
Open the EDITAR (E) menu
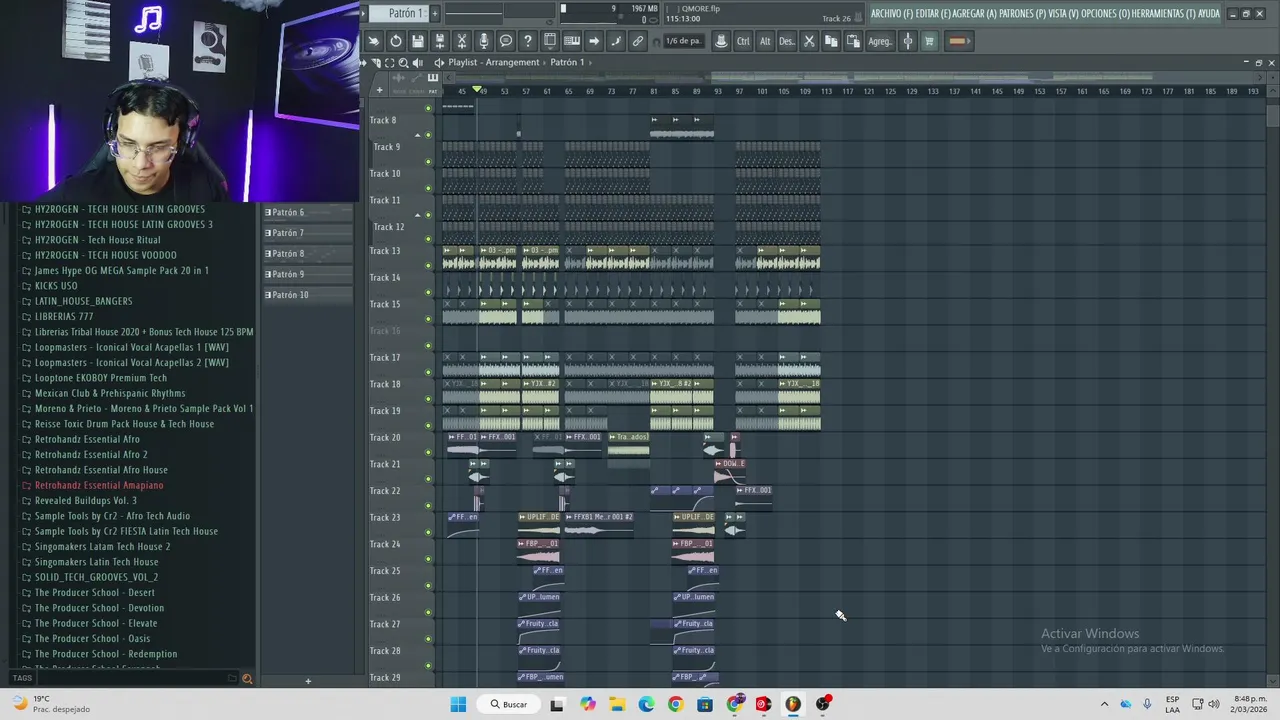[934, 13]
